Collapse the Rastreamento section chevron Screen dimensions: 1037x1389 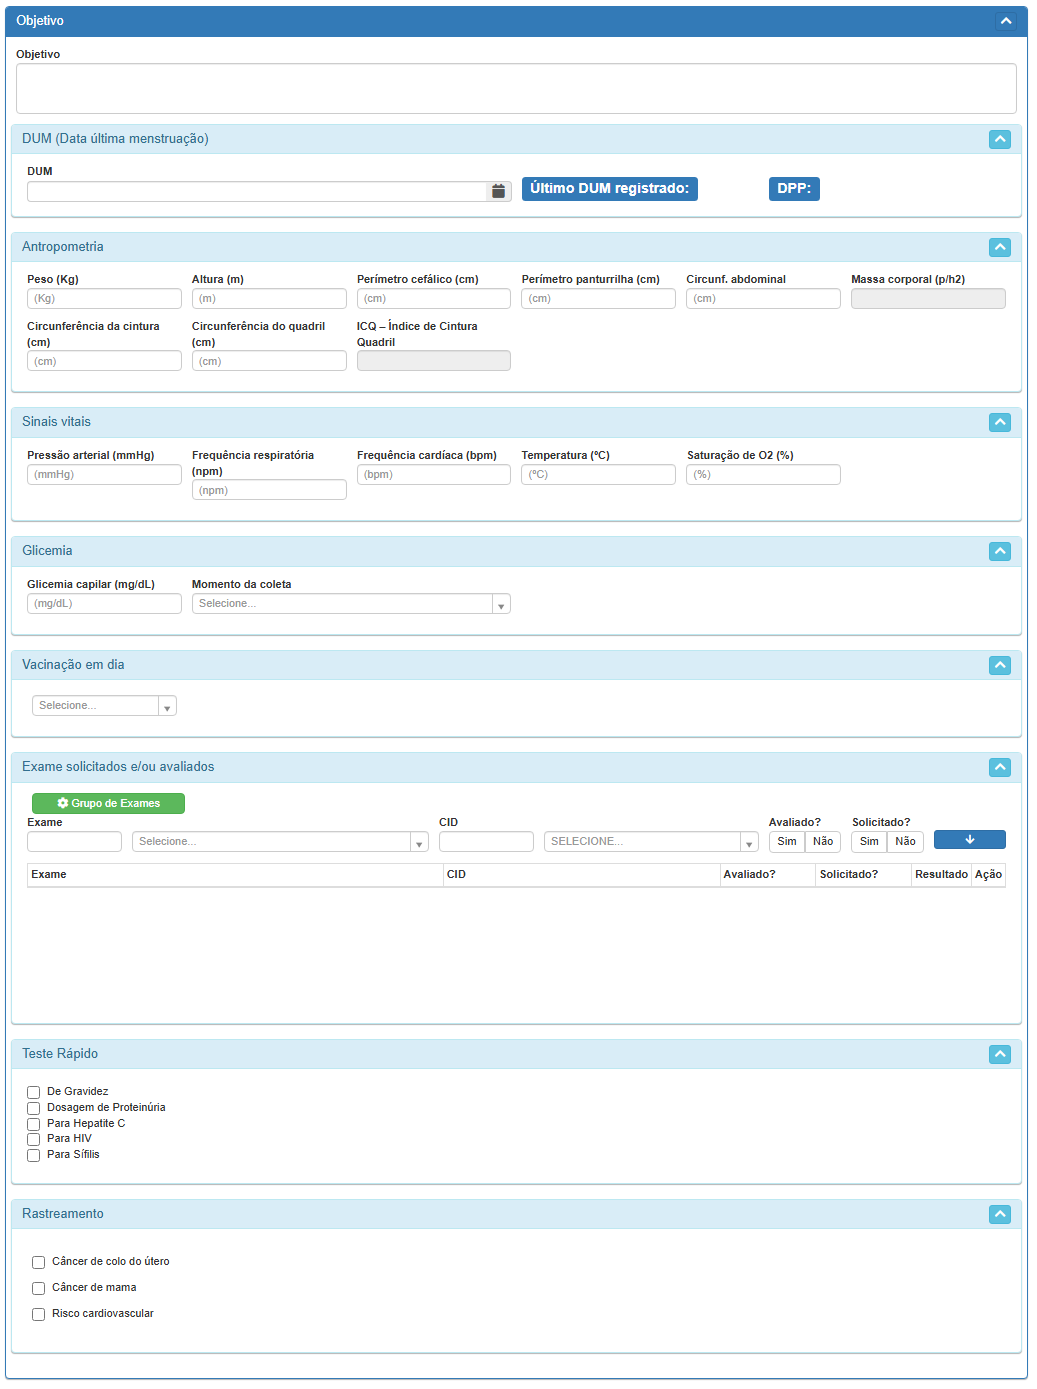[x=999, y=1214]
